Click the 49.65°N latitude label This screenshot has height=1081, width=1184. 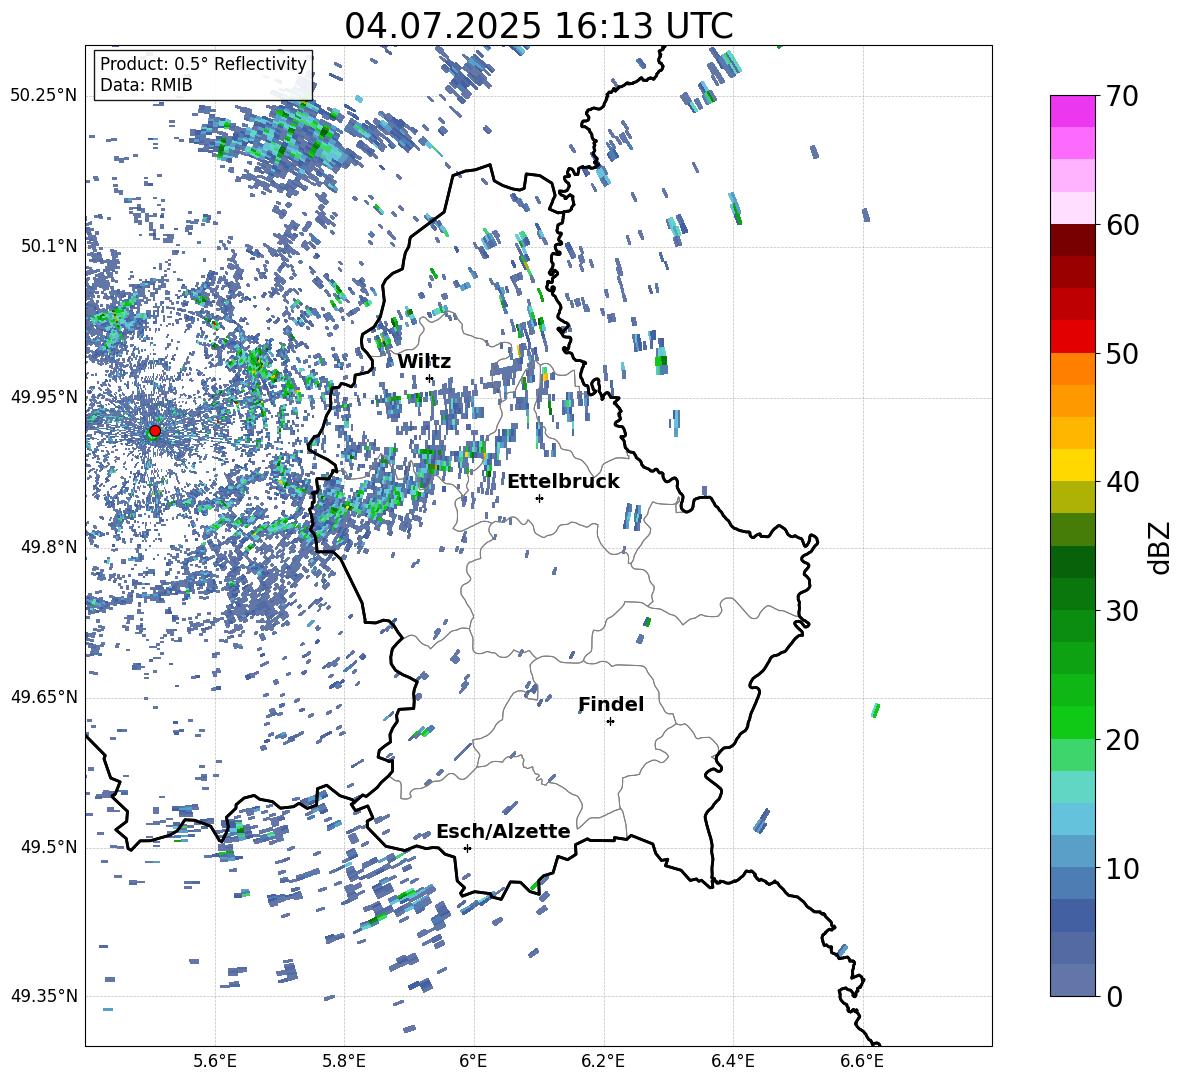click(x=44, y=697)
